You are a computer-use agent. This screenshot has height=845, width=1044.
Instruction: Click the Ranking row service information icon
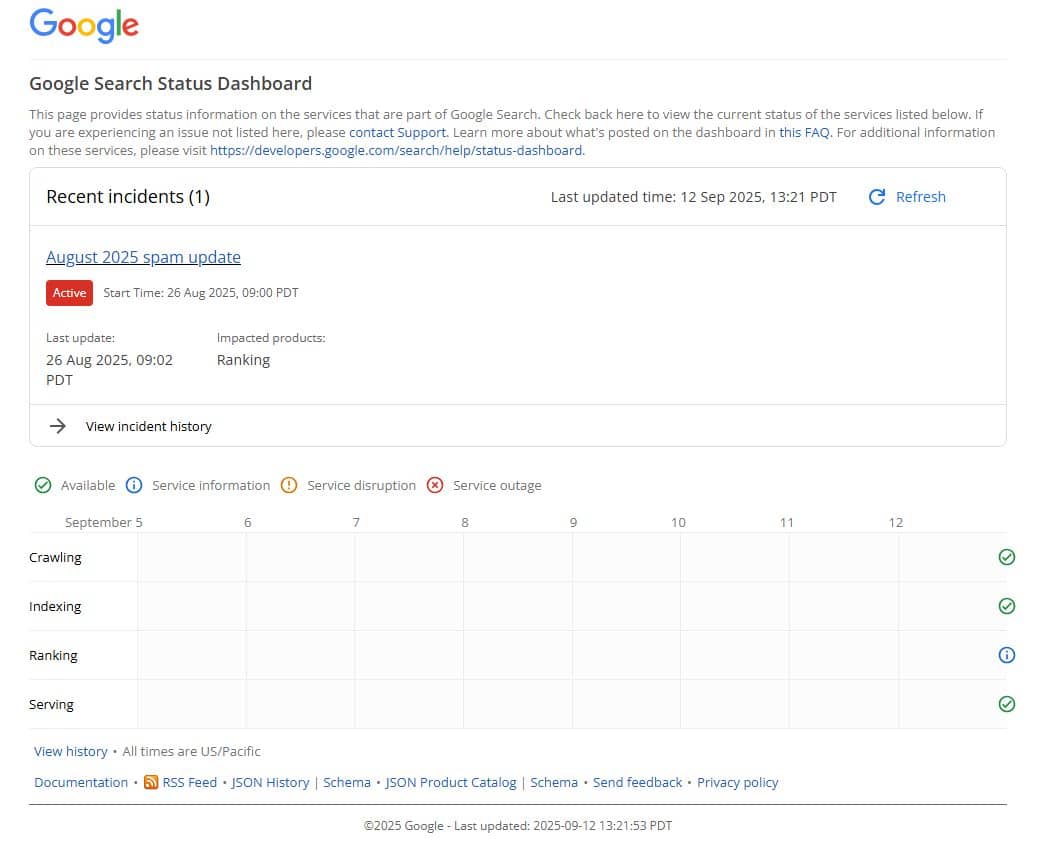[1007, 655]
